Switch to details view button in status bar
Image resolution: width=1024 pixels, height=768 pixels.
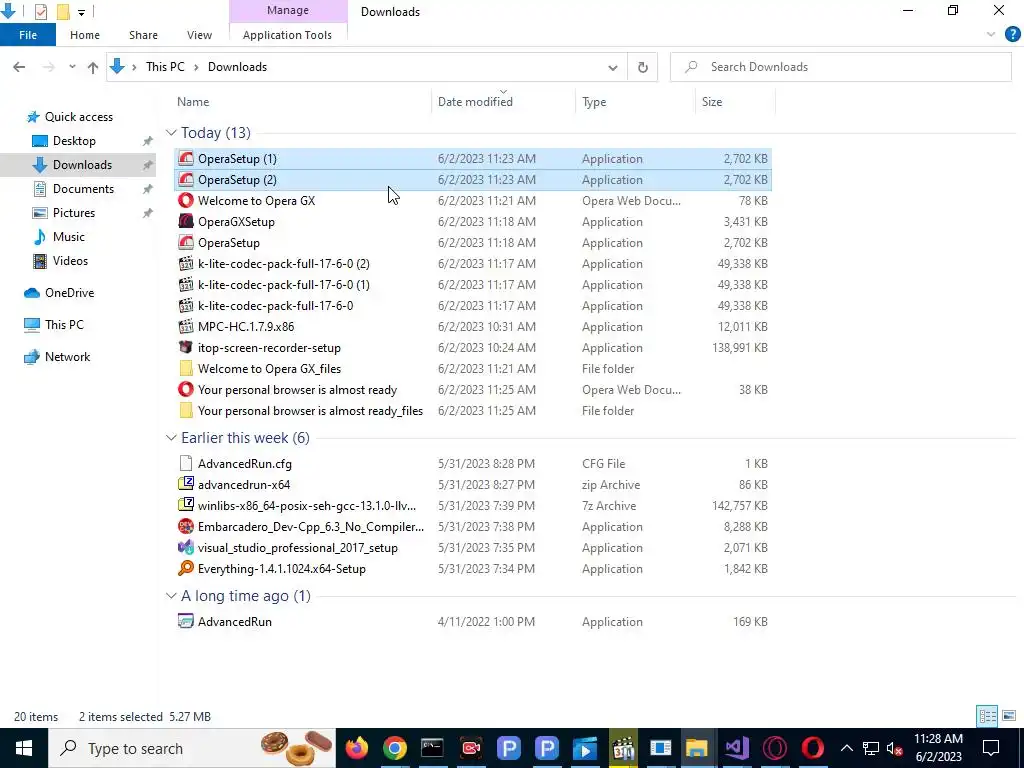[987, 716]
